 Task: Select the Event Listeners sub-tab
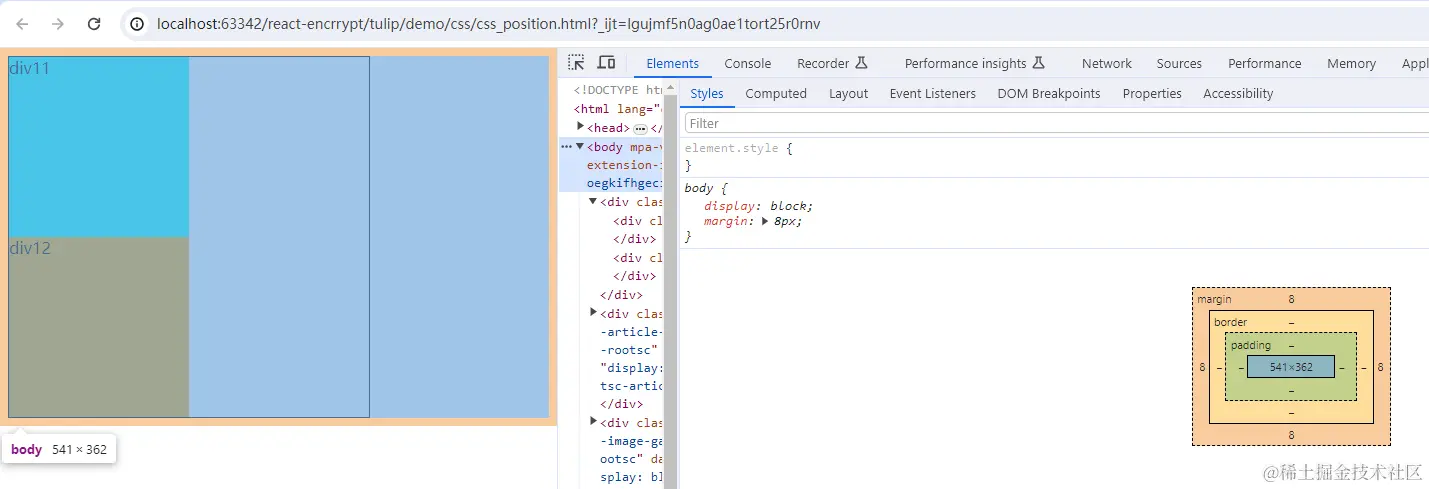coord(933,93)
